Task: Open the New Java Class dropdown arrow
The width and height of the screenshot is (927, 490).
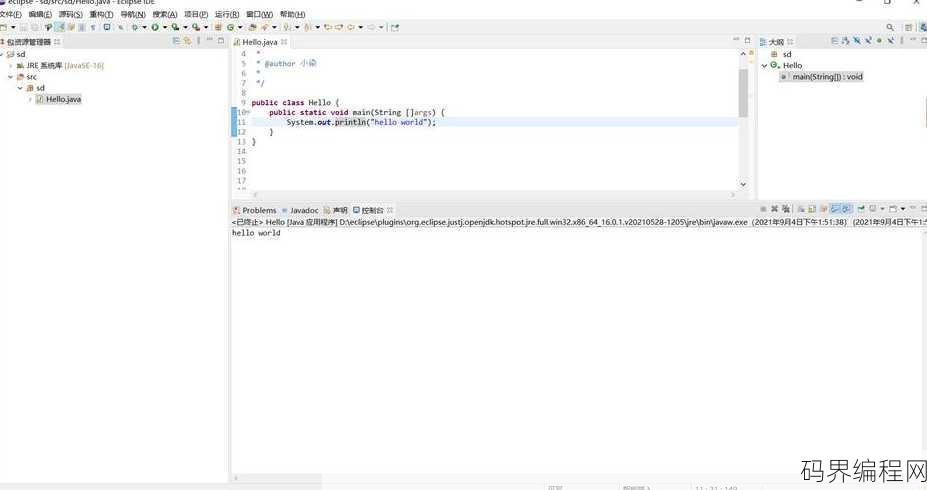Action: (240, 27)
